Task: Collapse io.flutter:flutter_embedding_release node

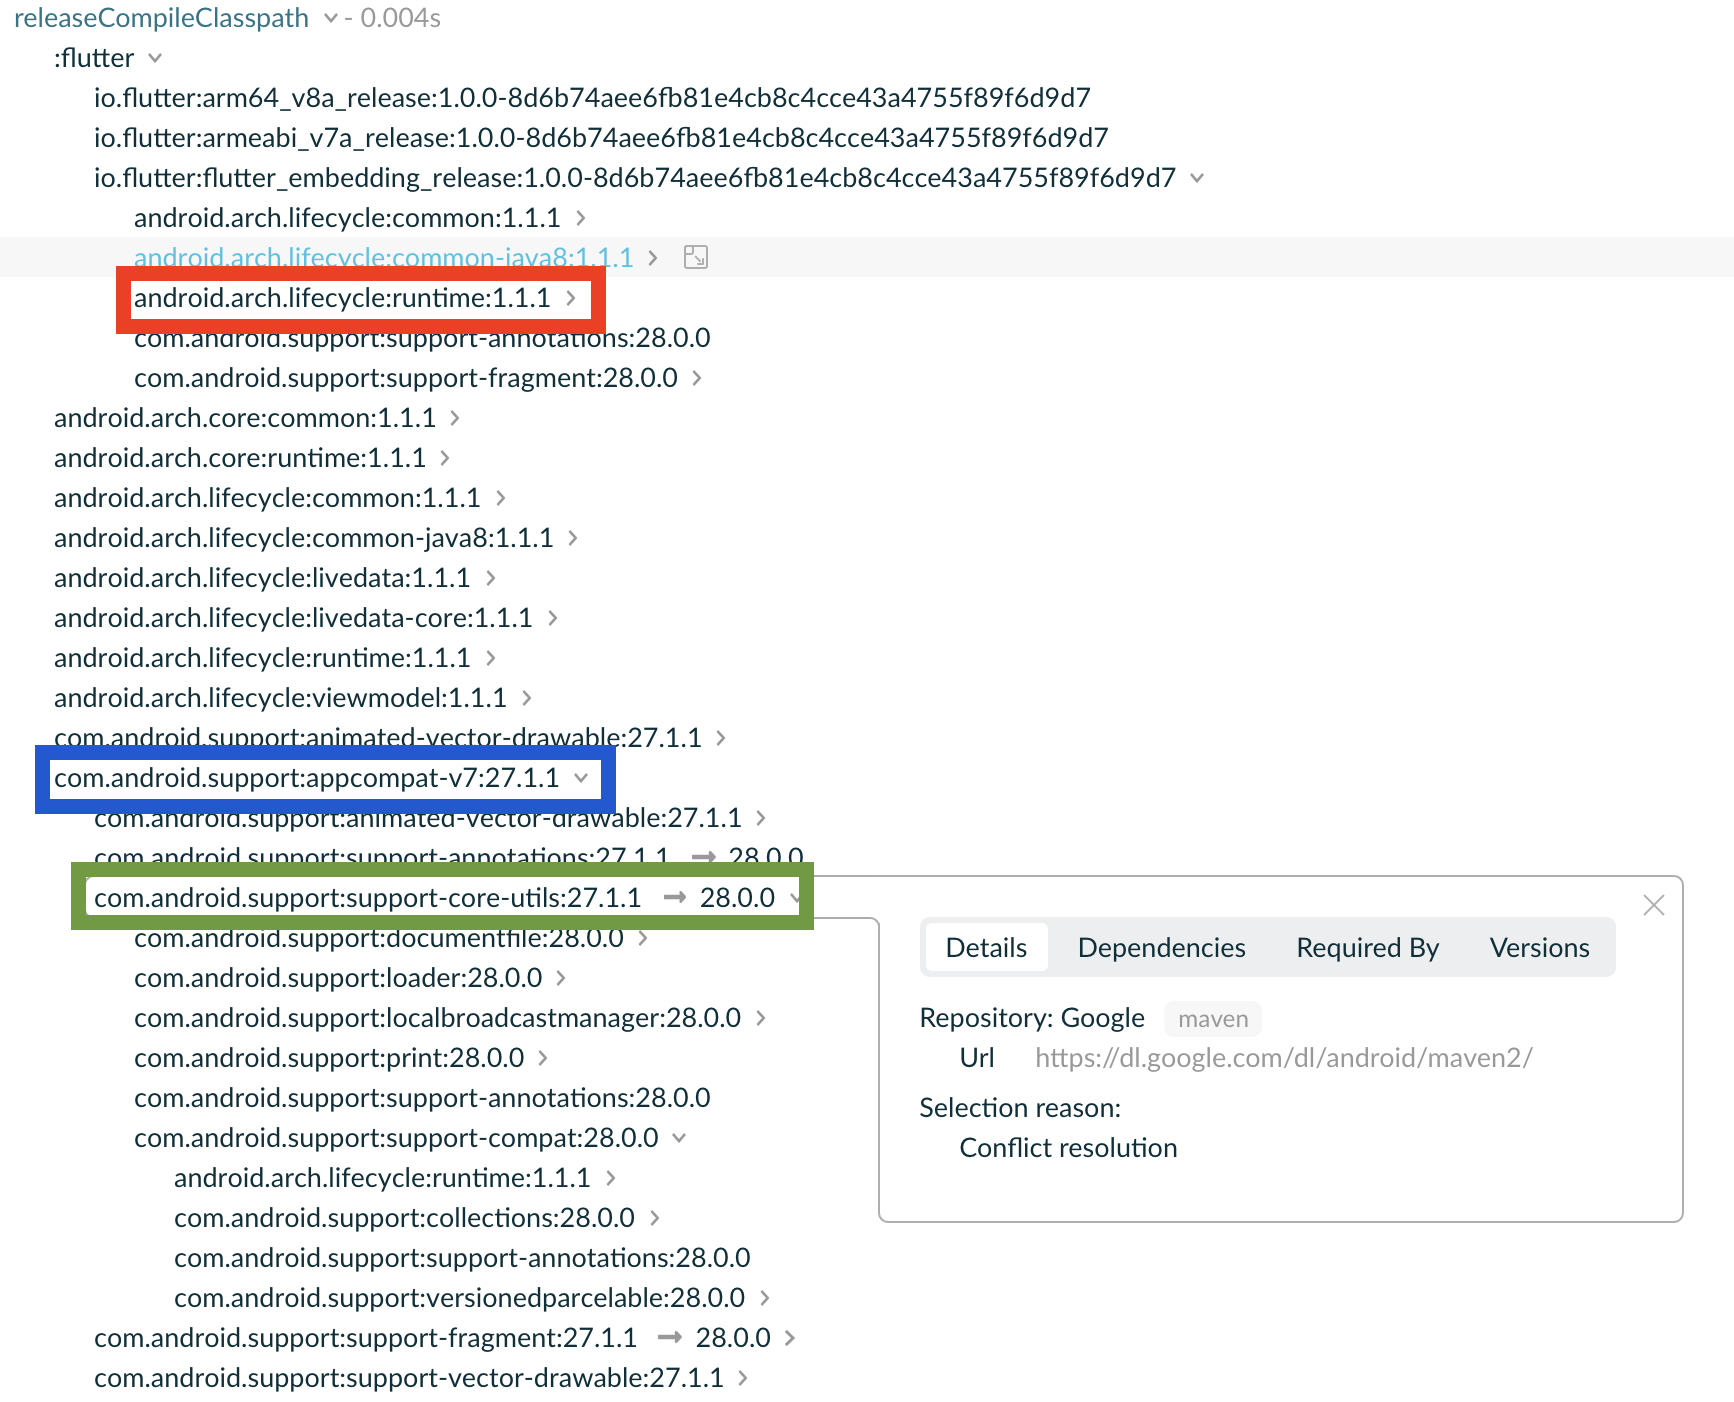Action: 1197,178
